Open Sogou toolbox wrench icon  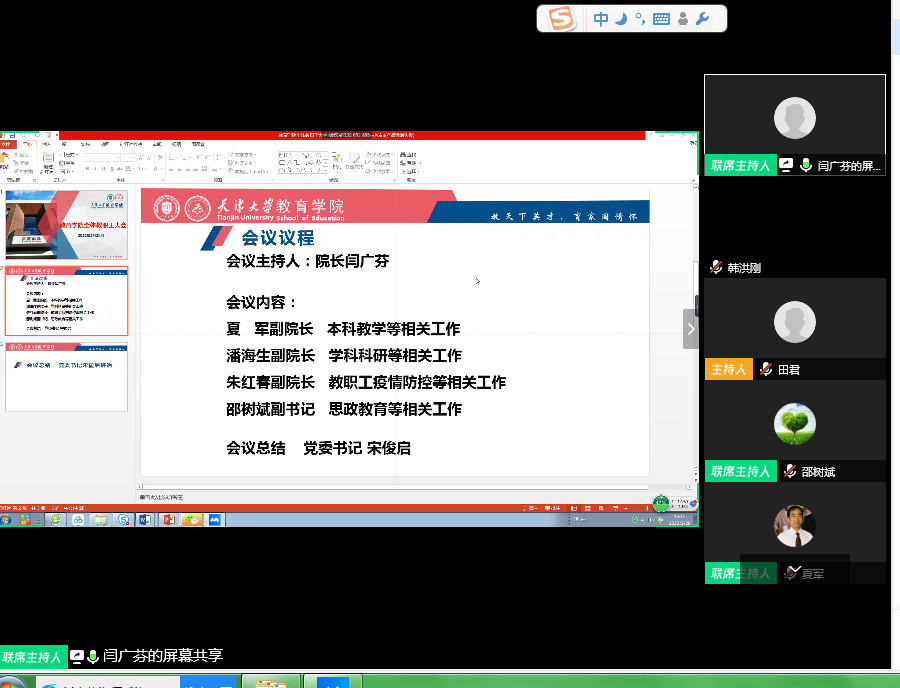point(703,19)
